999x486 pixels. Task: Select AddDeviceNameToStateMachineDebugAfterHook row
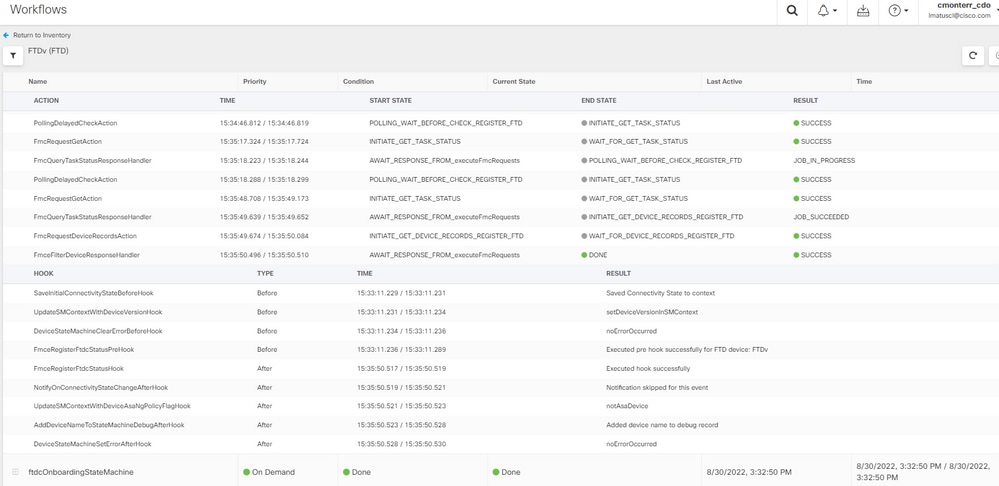[500, 425]
